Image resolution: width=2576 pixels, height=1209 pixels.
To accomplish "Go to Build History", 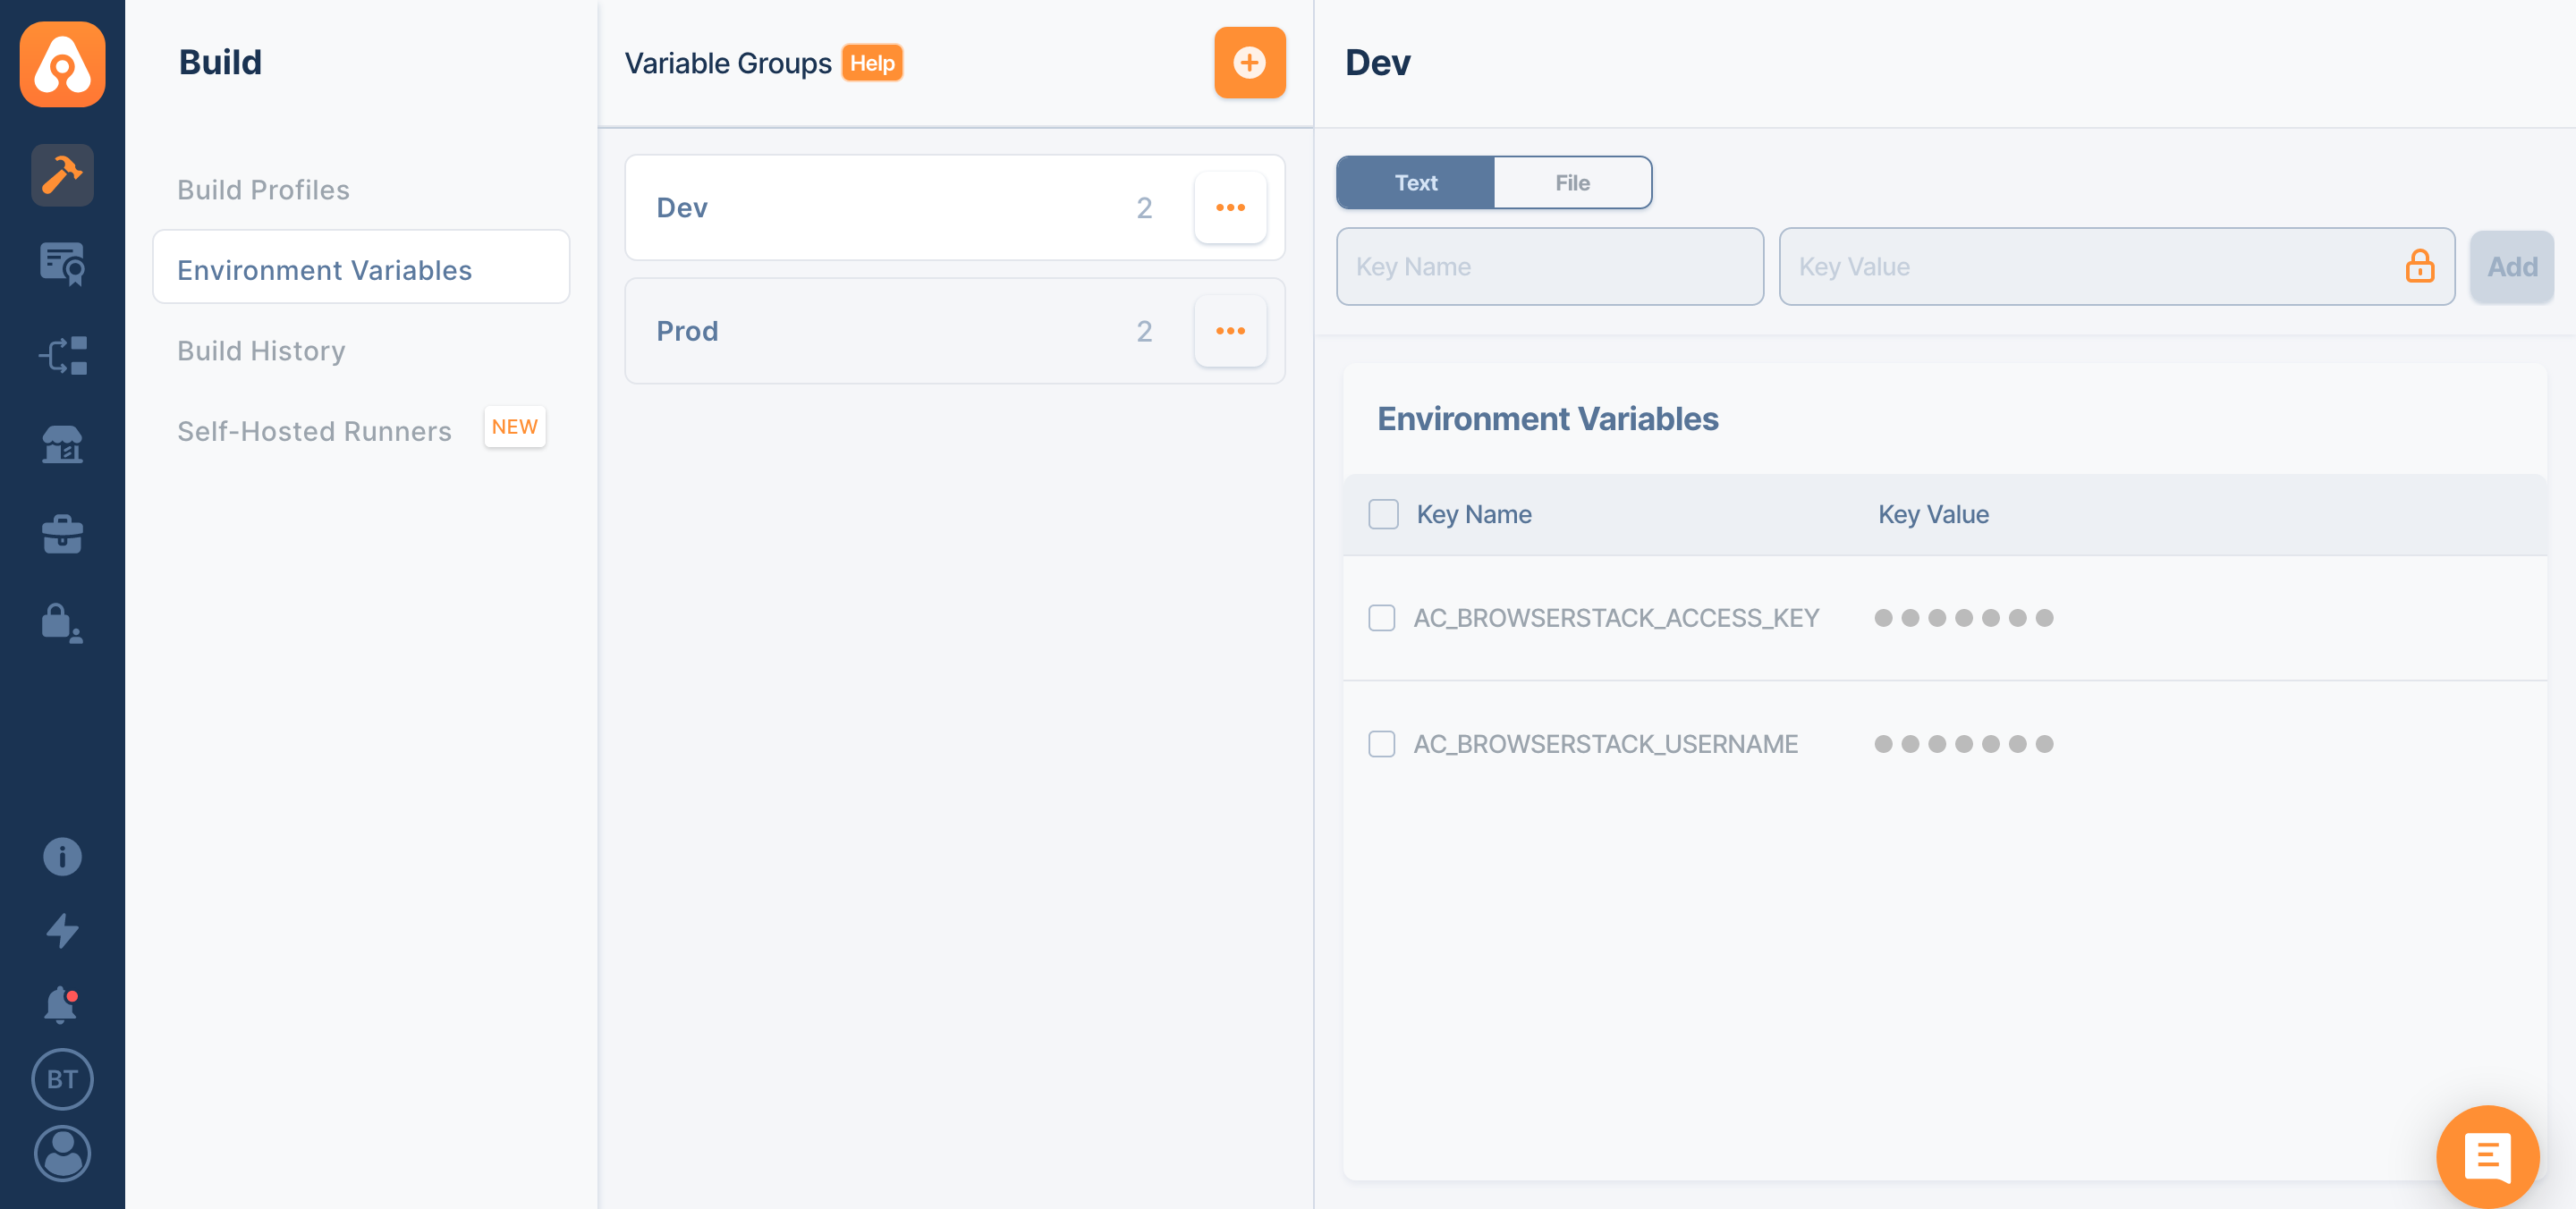I will 261,351.
